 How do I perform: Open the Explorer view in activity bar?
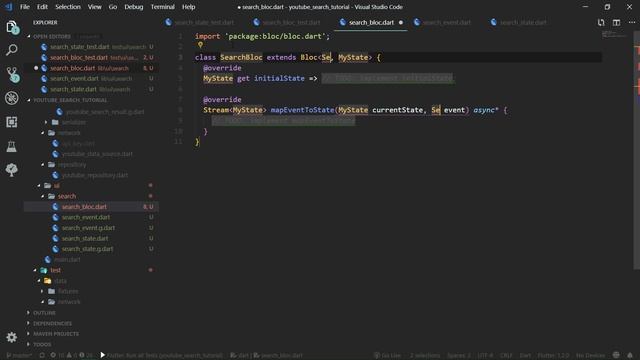pos(12,27)
